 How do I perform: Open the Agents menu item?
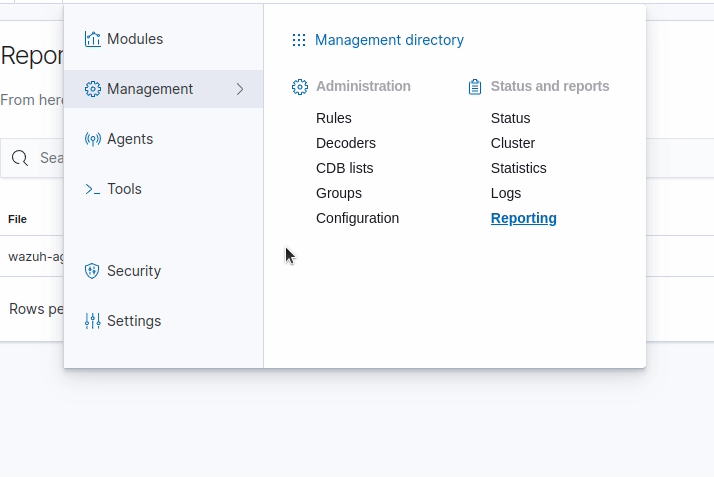click(x=130, y=139)
